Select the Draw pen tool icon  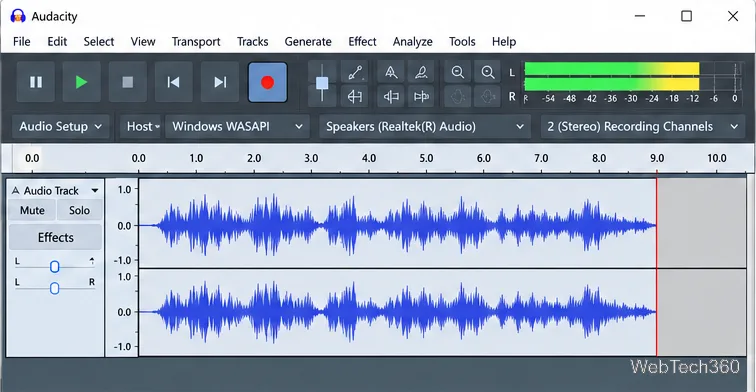tap(421, 72)
